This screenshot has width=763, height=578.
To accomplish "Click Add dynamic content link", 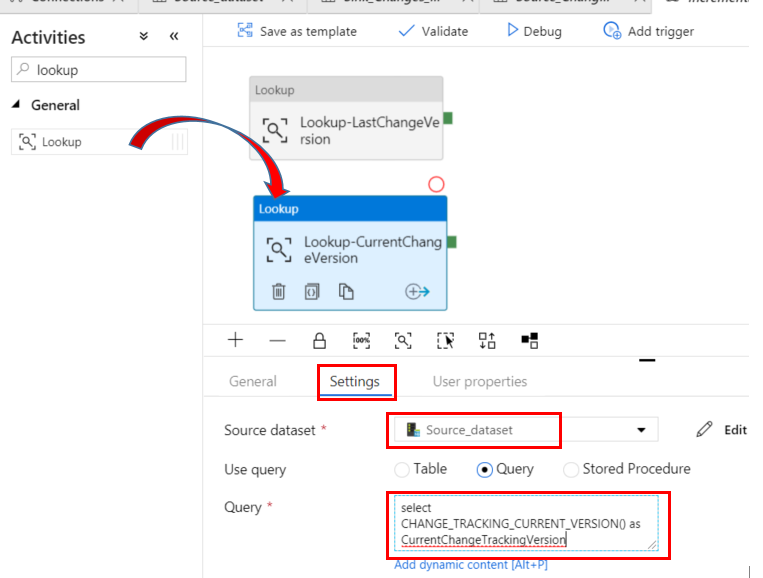I will click(x=471, y=565).
